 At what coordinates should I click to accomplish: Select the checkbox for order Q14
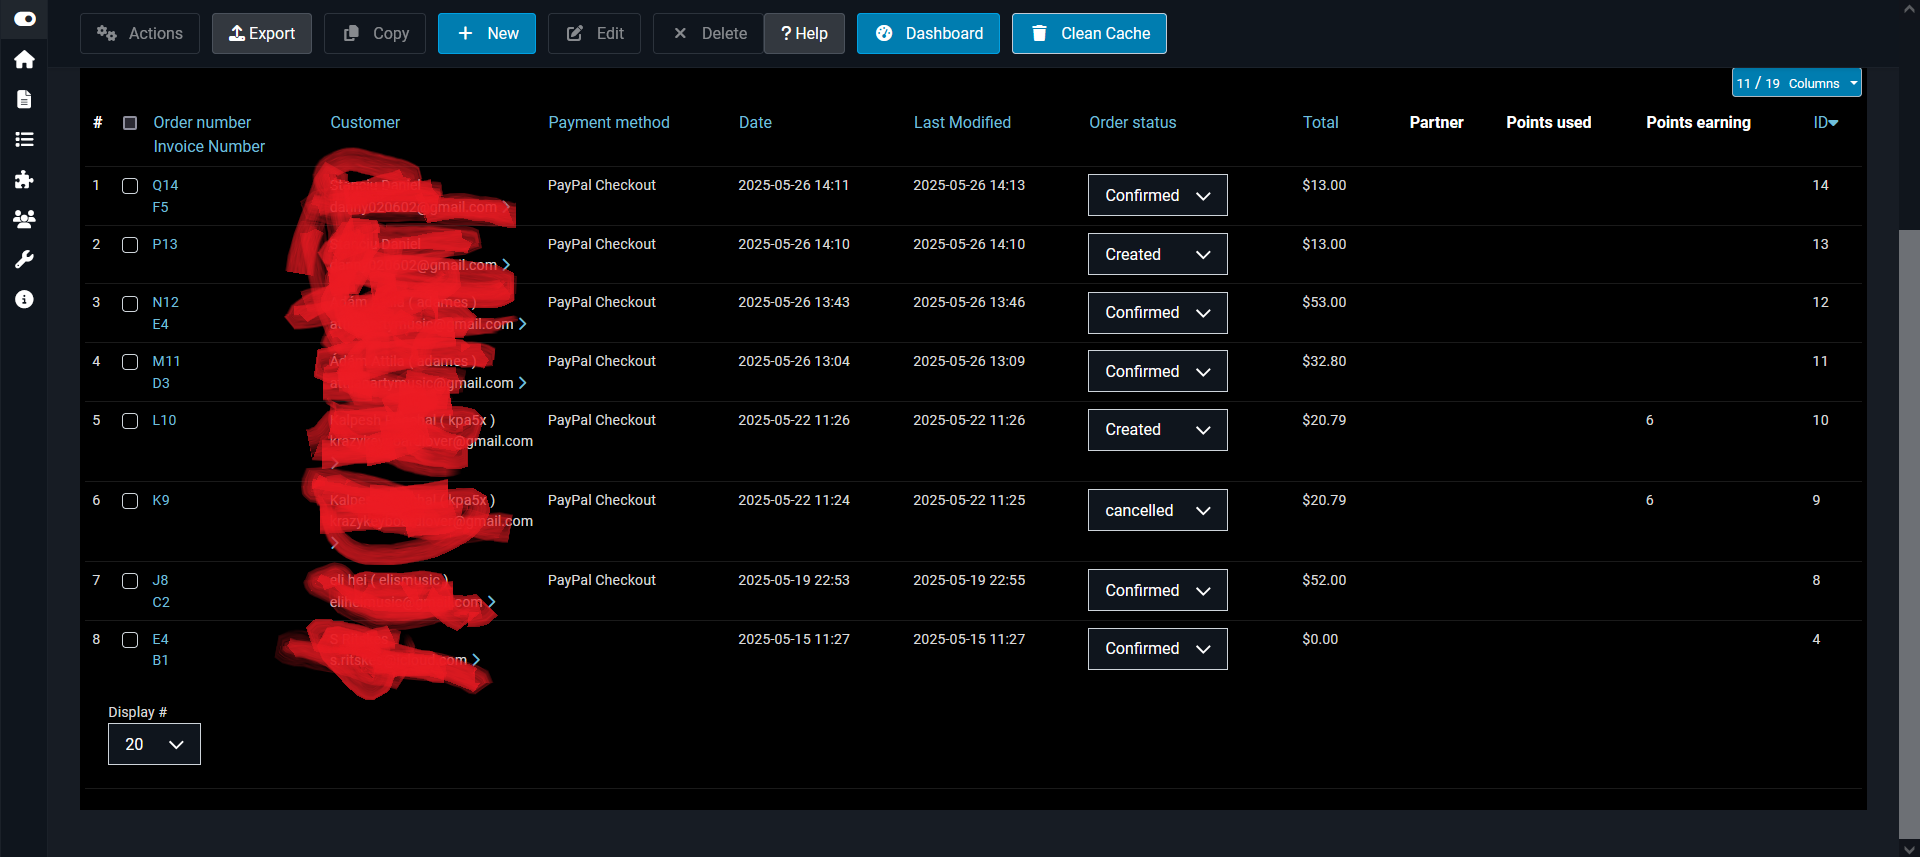tap(130, 186)
